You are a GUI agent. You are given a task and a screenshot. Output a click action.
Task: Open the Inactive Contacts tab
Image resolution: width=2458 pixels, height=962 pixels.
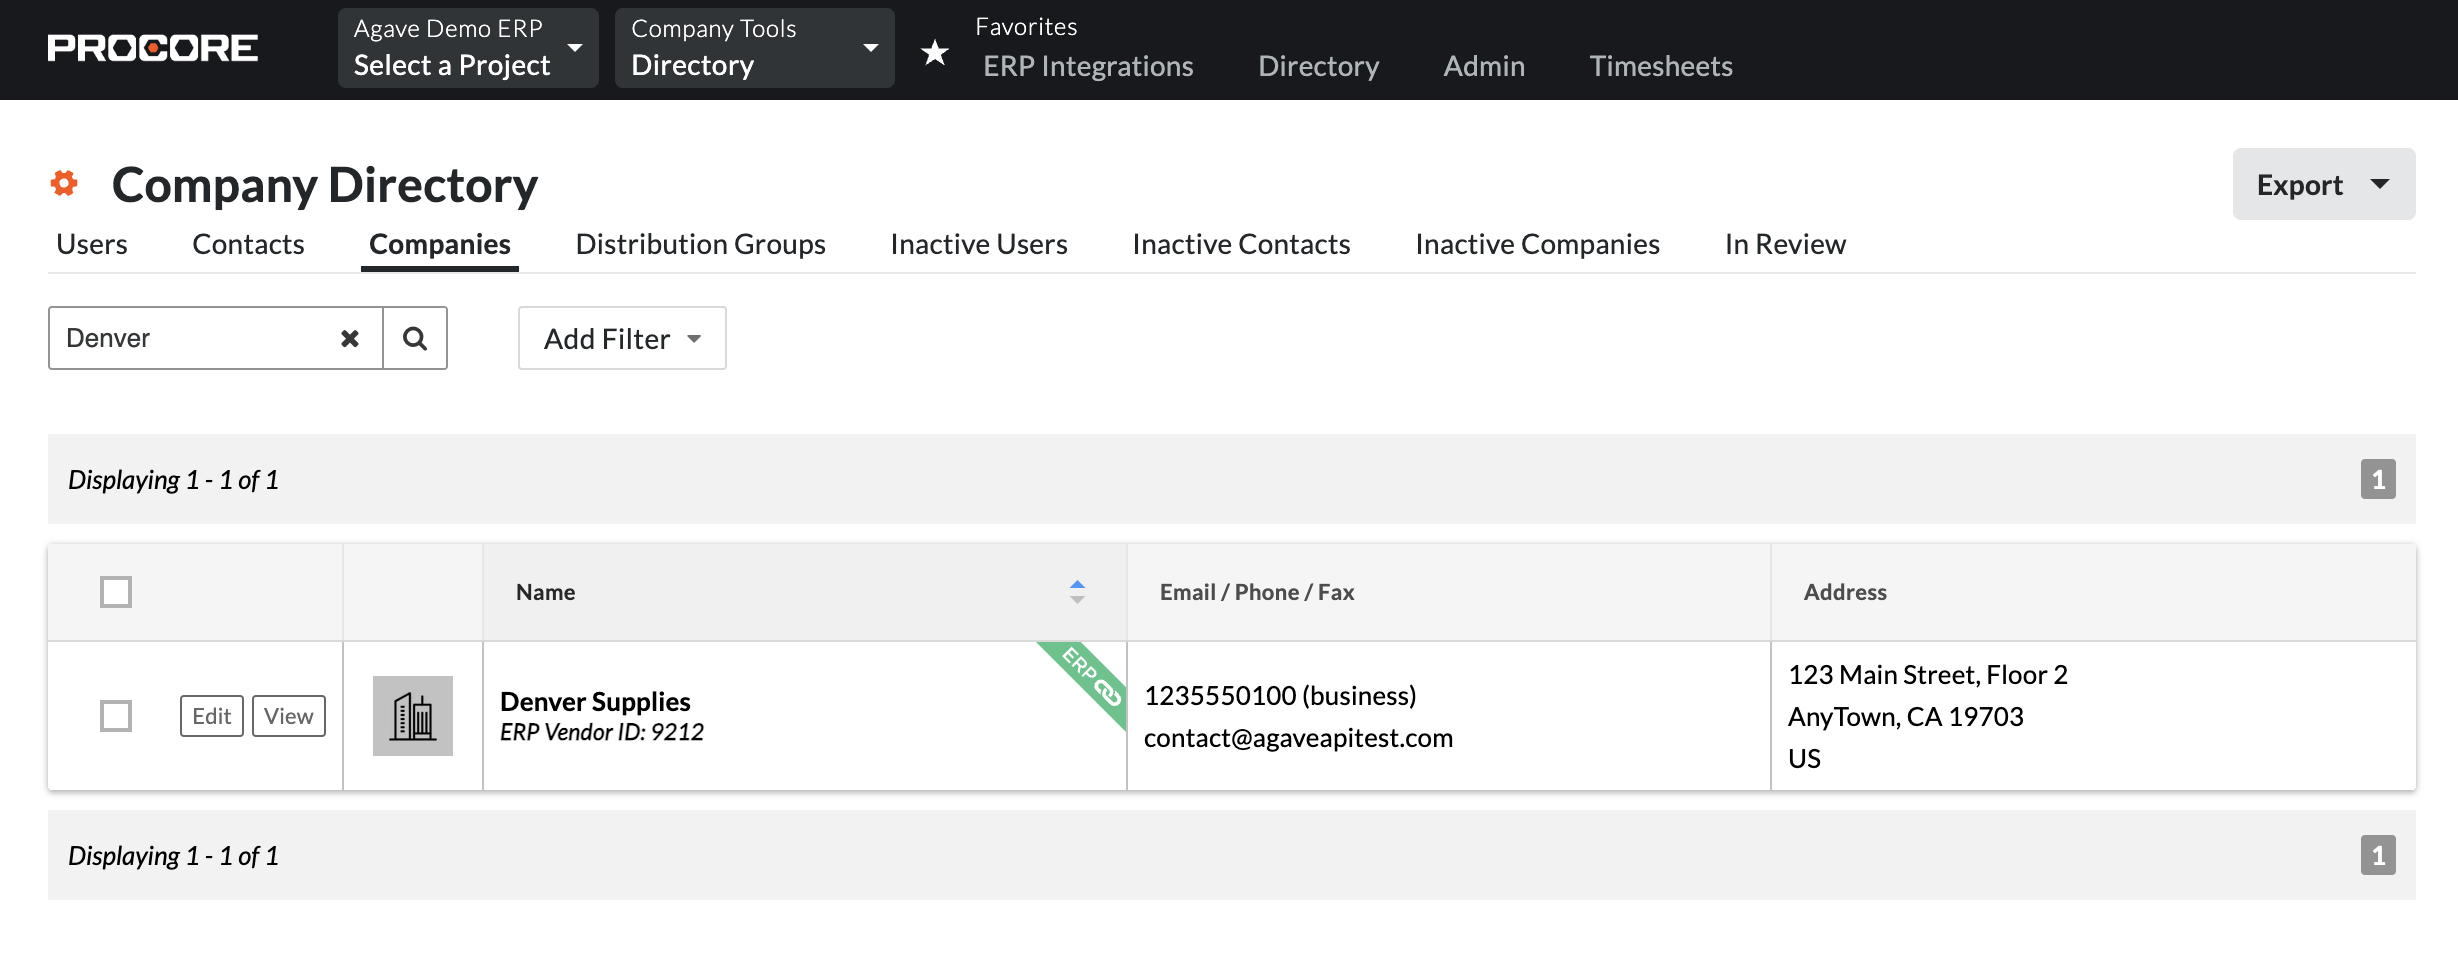pos(1241,244)
